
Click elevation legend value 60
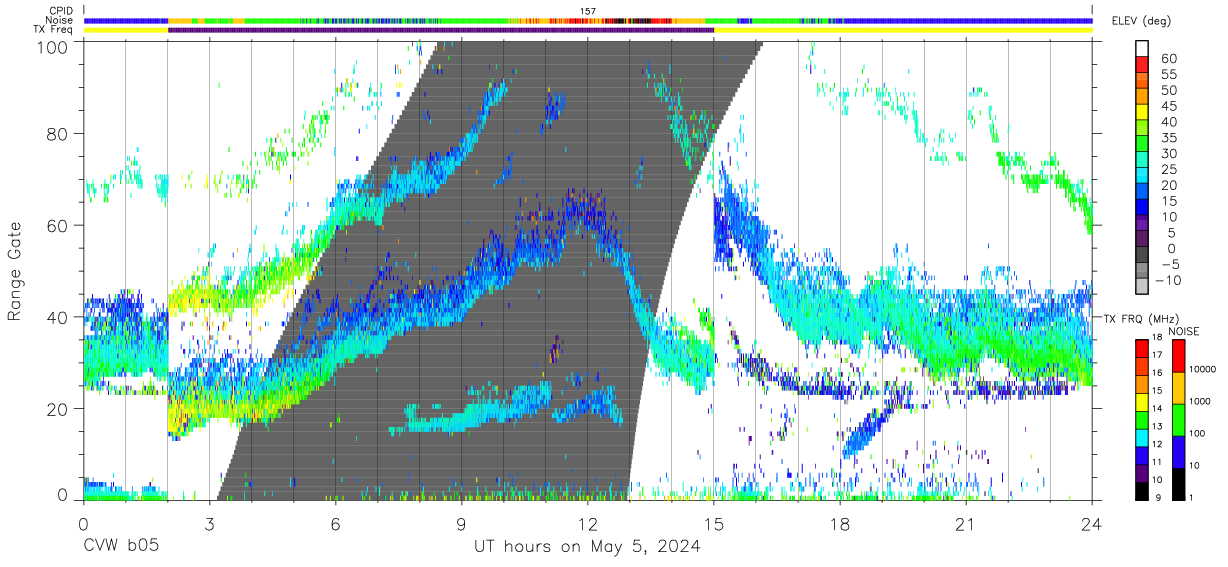pos(1168,58)
